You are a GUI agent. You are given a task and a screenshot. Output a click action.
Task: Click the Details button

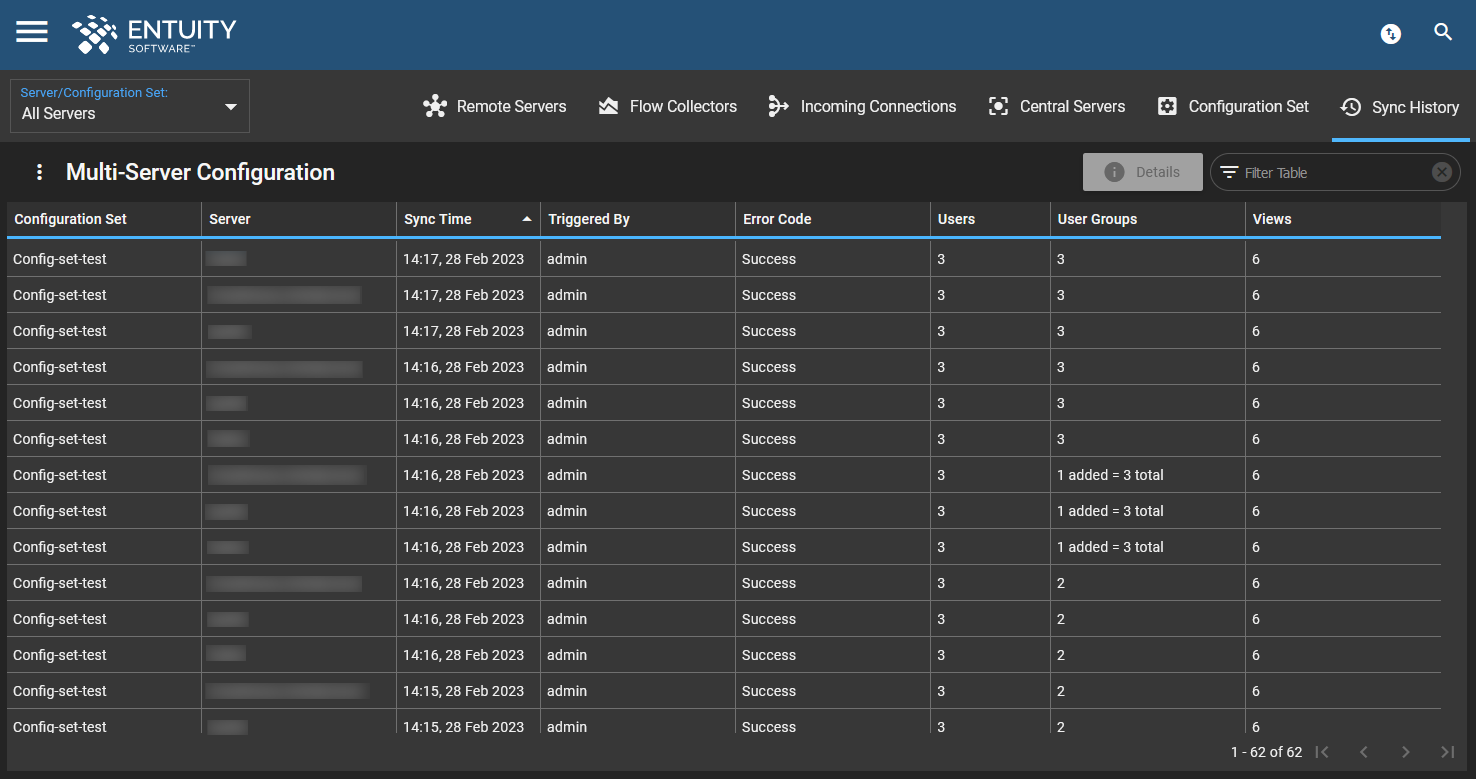(1143, 172)
